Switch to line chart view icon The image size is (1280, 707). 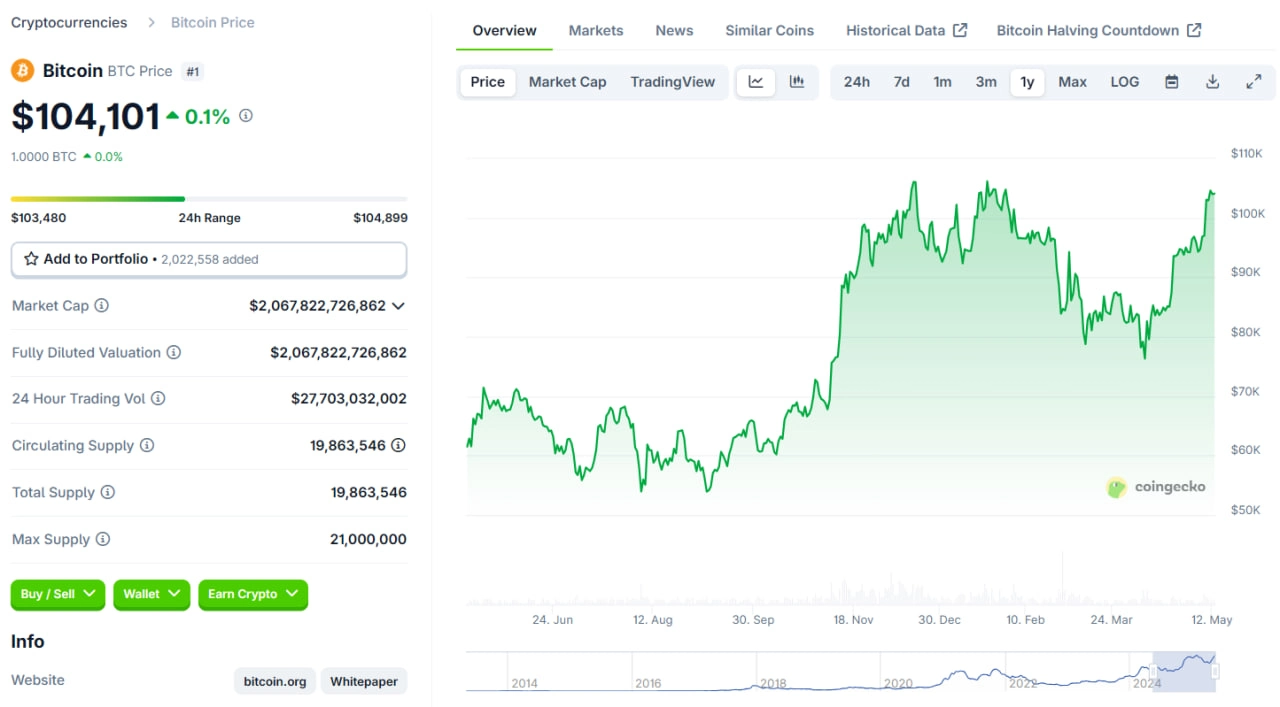[756, 82]
